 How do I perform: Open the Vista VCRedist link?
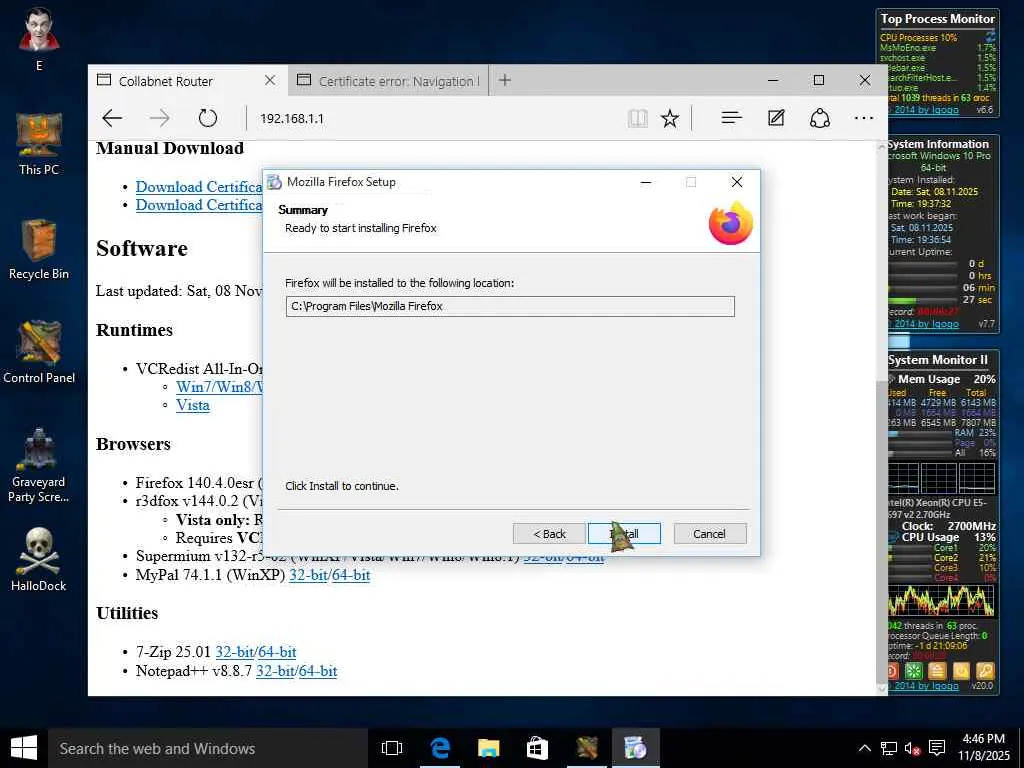pos(193,405)
